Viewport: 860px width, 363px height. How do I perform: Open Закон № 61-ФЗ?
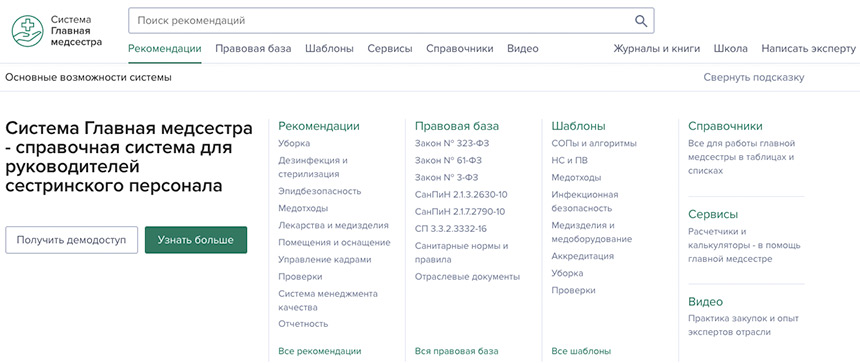pos(448,160)
